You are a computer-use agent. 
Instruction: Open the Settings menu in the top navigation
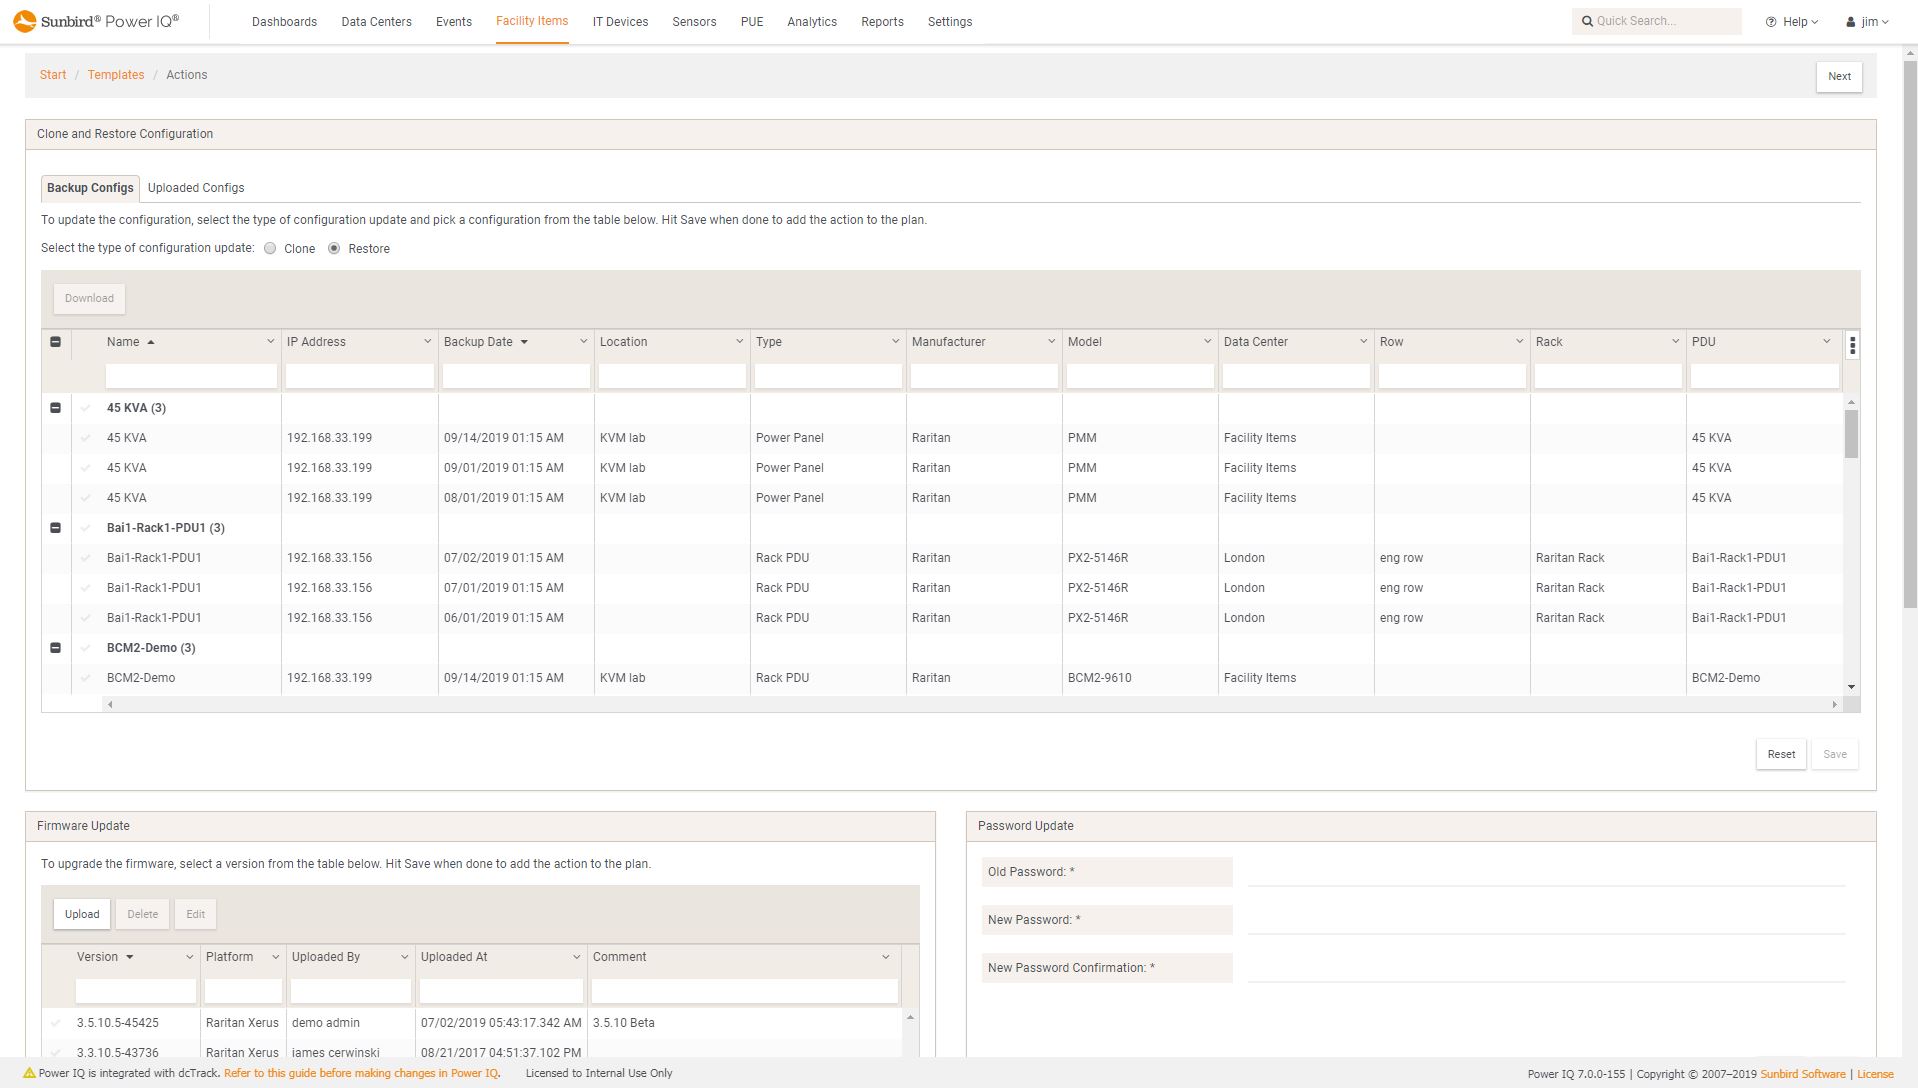948,21
